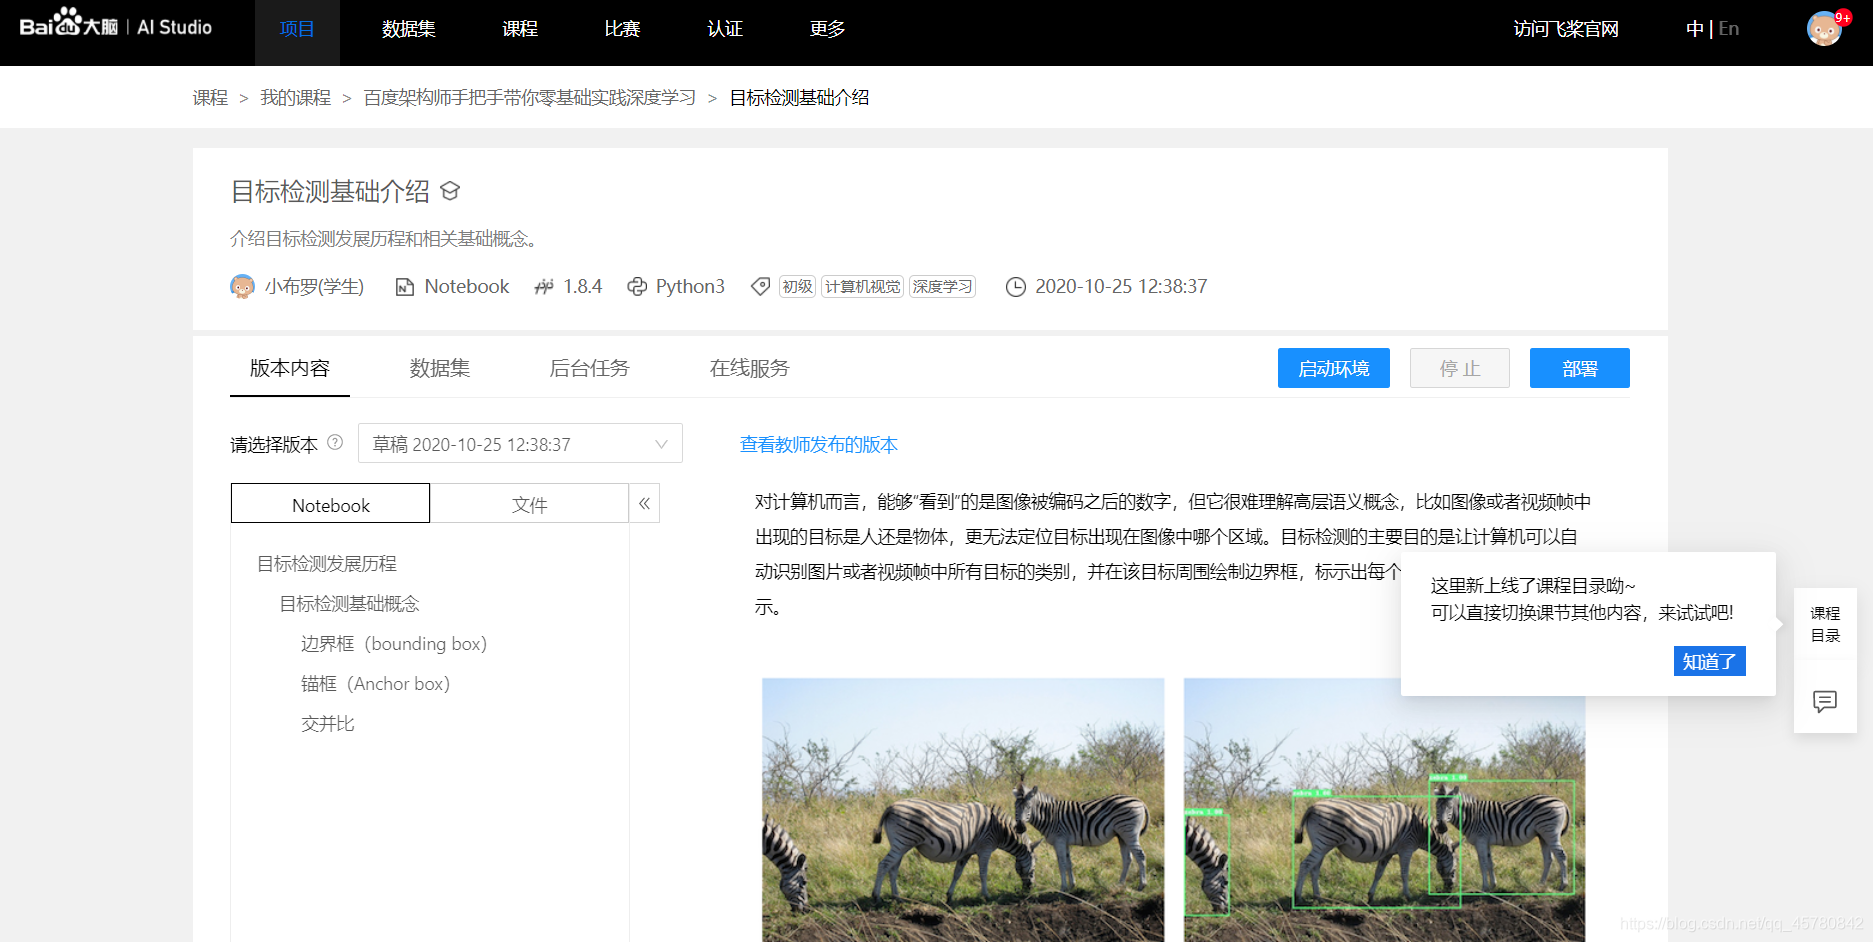Click the user avatar with notification badge
1873x942 pixels.
(x=1824, y=28)
